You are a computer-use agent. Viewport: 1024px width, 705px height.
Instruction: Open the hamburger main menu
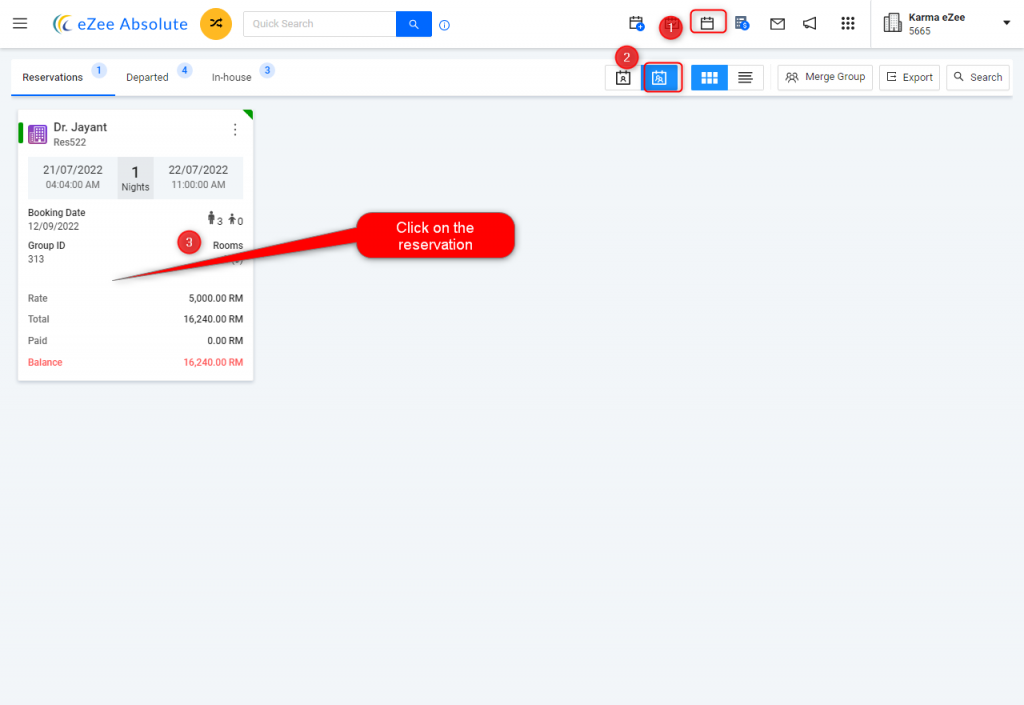pos(20,24)
